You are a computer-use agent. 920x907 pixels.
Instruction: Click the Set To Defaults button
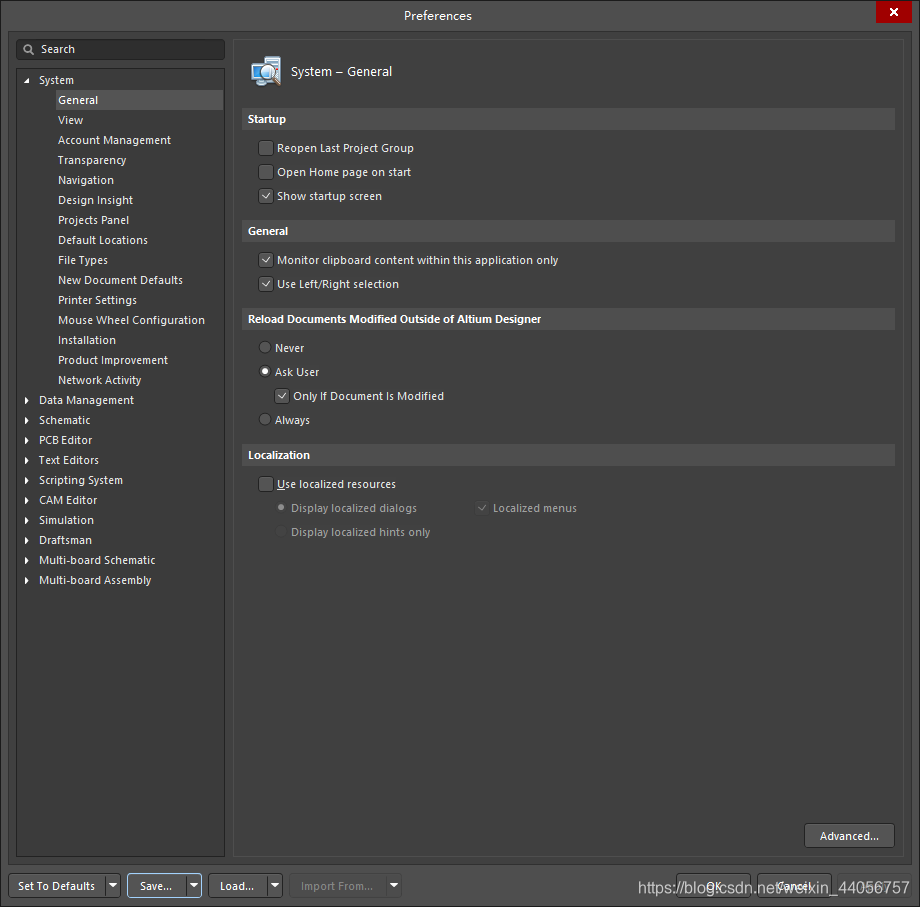[x=57, y=885]
